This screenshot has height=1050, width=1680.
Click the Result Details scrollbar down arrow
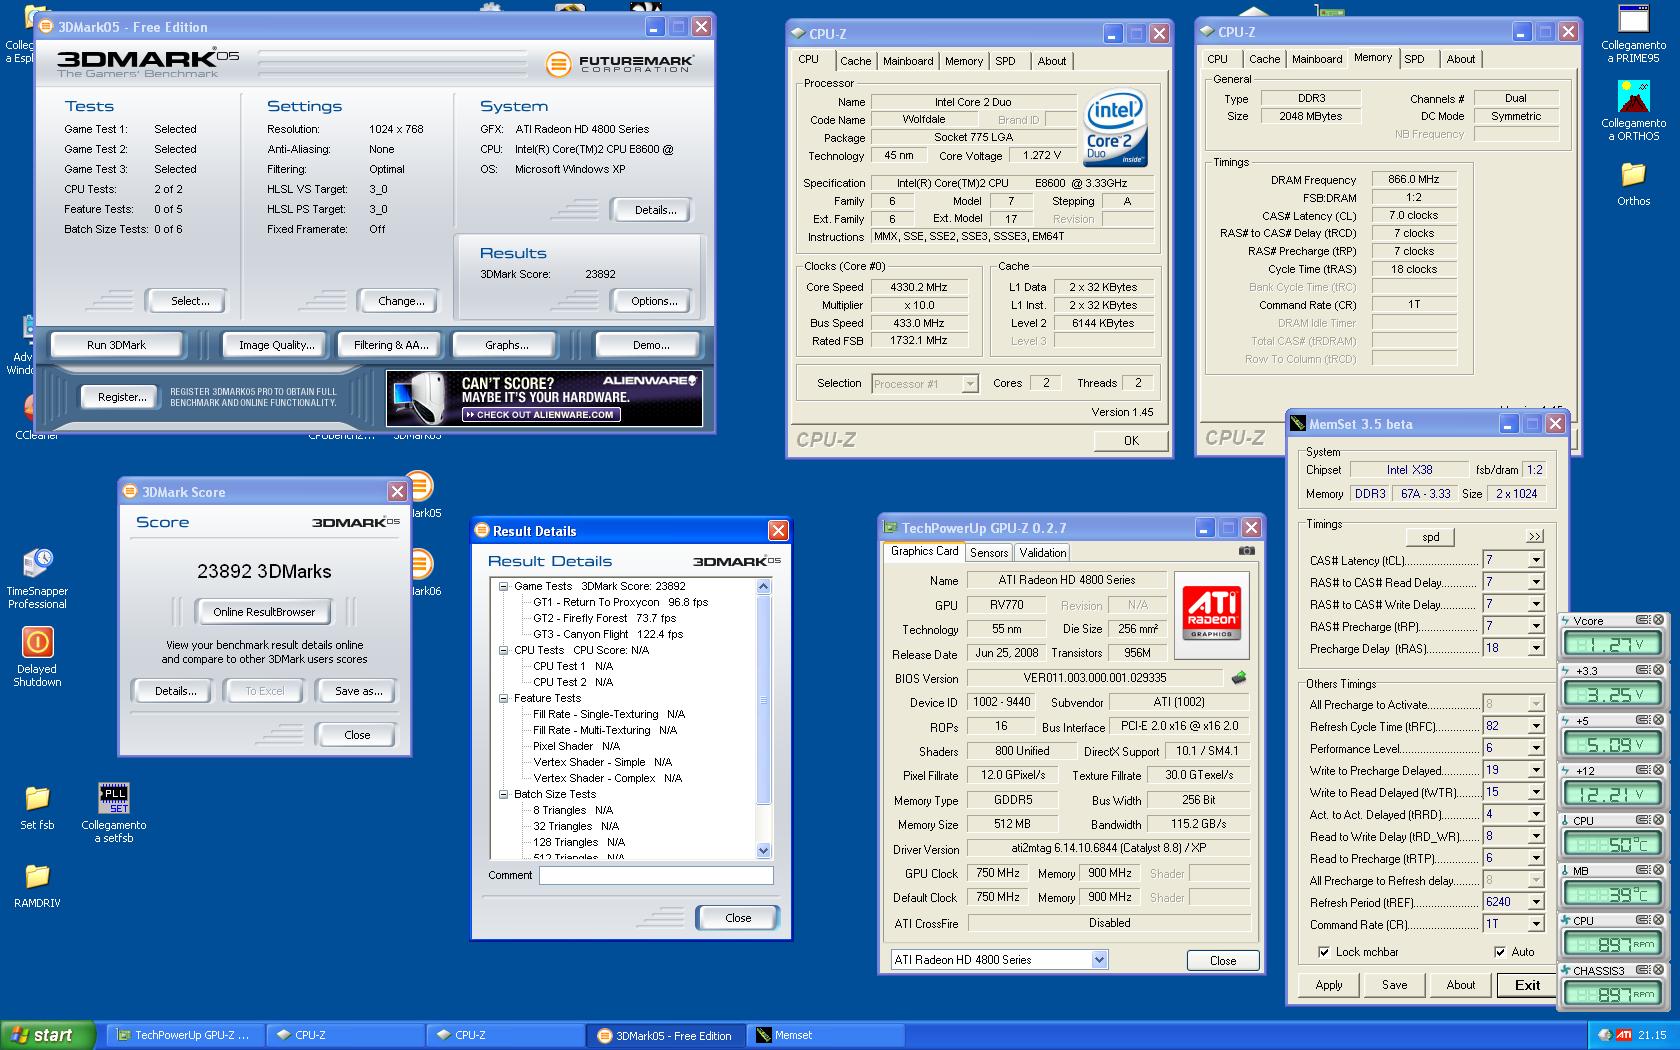(x=764, y=851)
